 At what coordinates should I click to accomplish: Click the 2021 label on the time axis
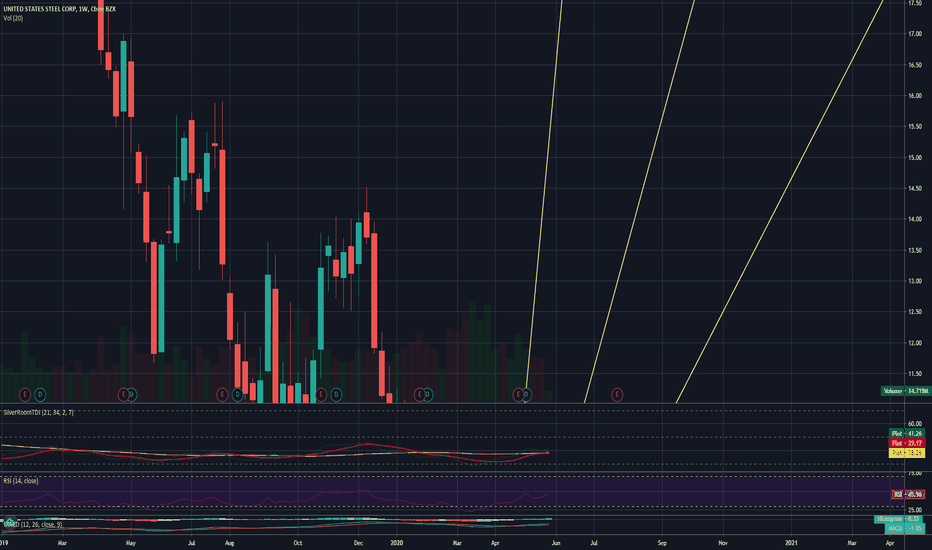click(791, 543)
